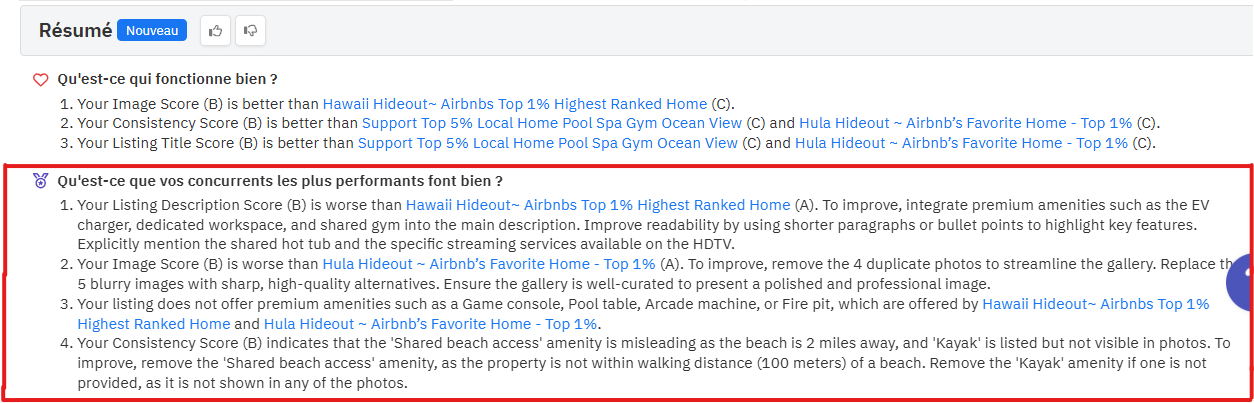Open the purple floating button on the right edge
This screenshot has width=1254, height=403.
coord(1243,283)
